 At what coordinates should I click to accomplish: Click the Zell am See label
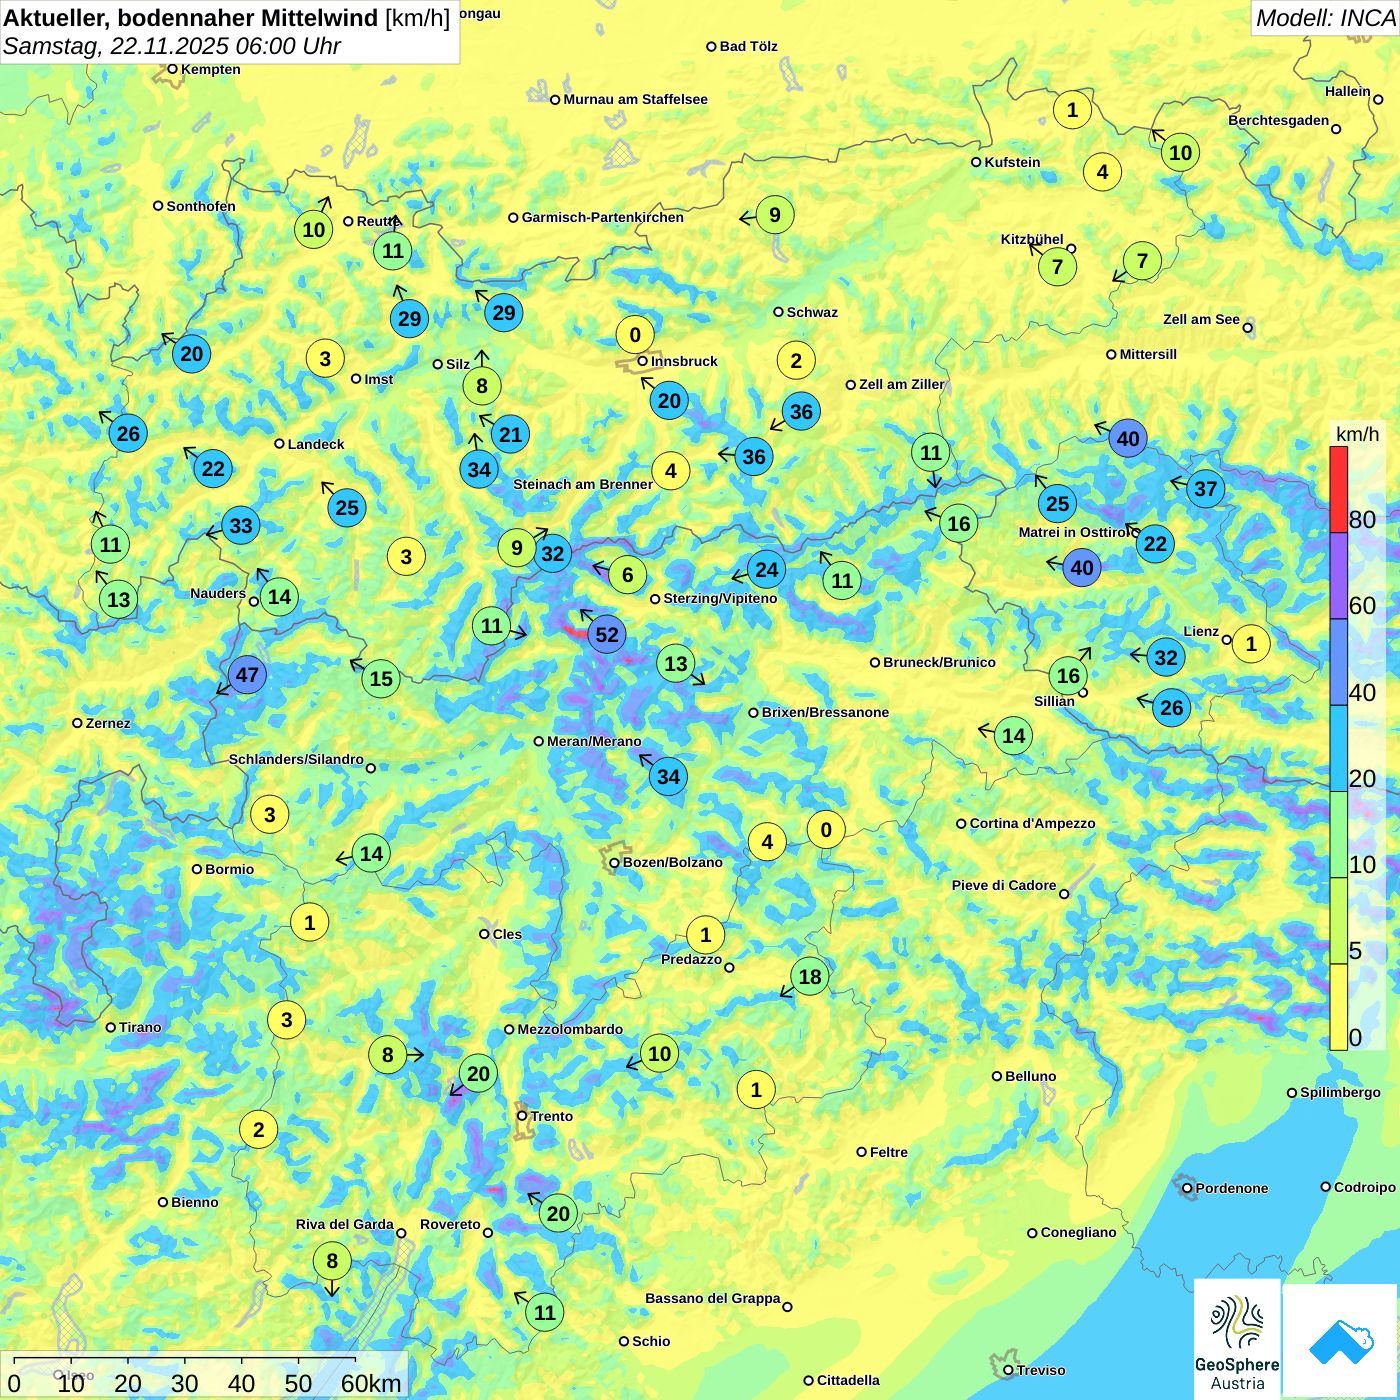pyautogui.click(x=1201, y=319)
